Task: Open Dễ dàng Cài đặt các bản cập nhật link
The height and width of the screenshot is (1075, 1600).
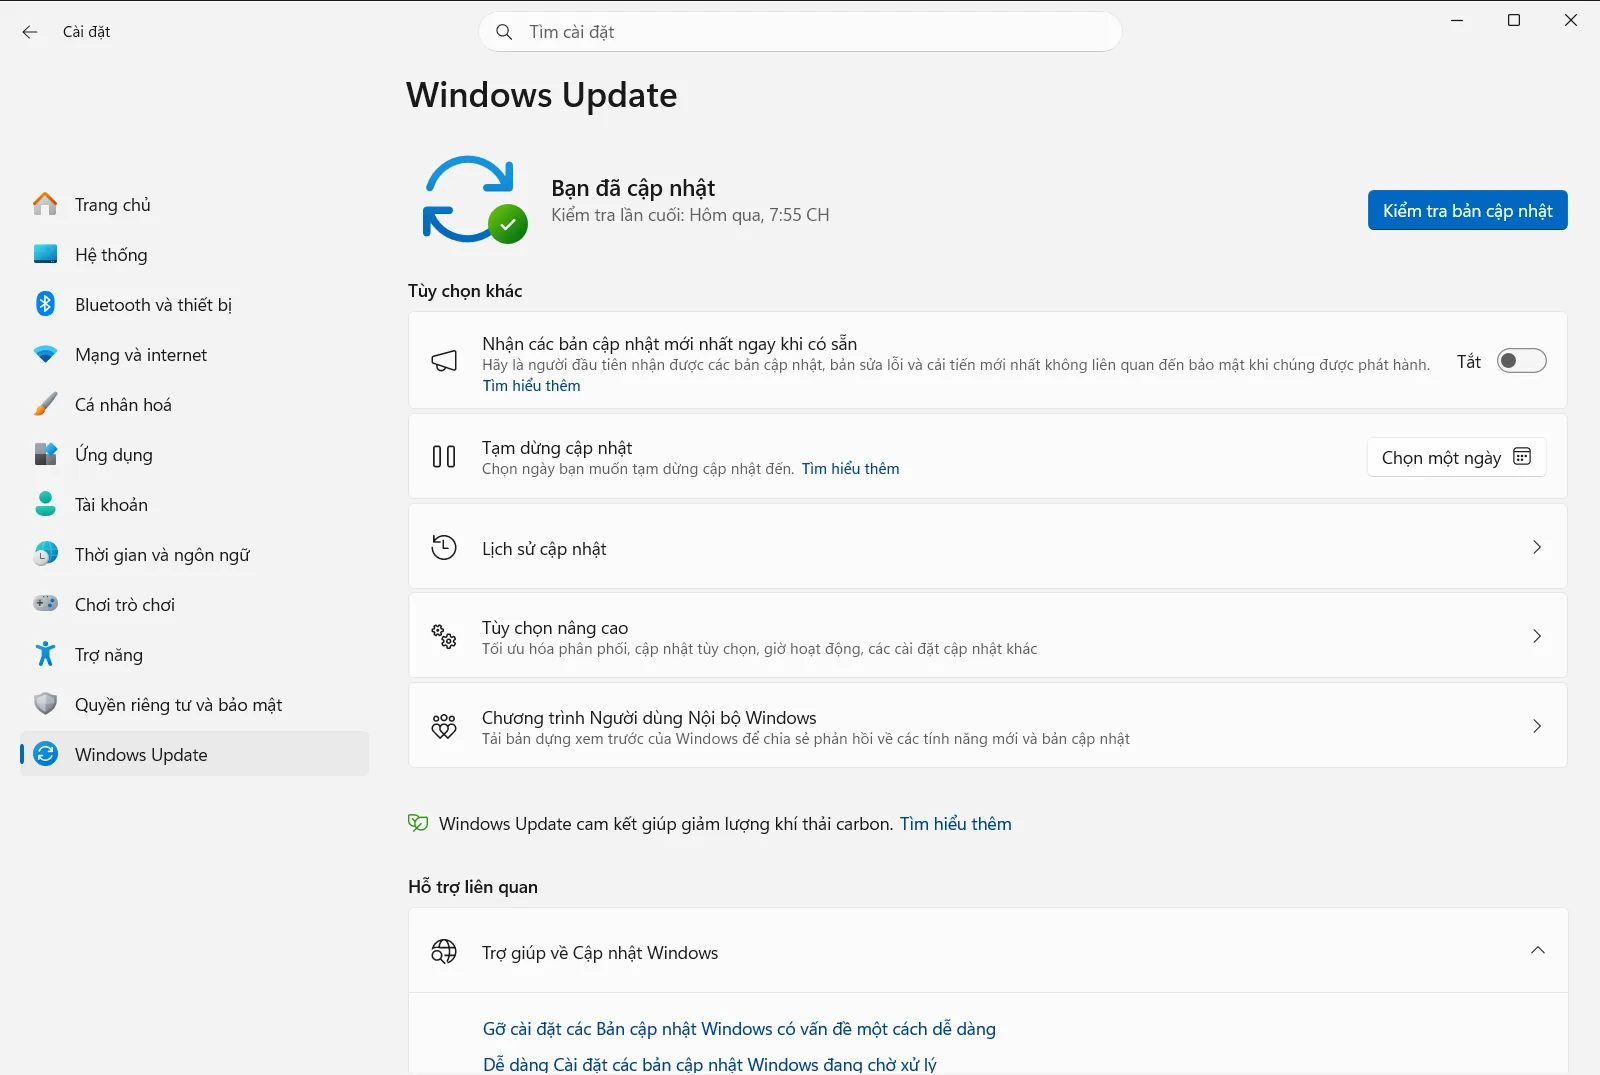Action: [x=709, y=1064]
